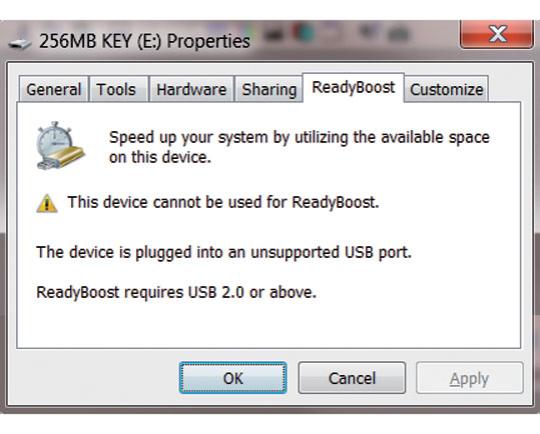Image resolution: width=540 pixels, height=434 pixels.
Task: Click the 'Speed up your system' description text
Action: pyautogui.click(x=299, y=147)
